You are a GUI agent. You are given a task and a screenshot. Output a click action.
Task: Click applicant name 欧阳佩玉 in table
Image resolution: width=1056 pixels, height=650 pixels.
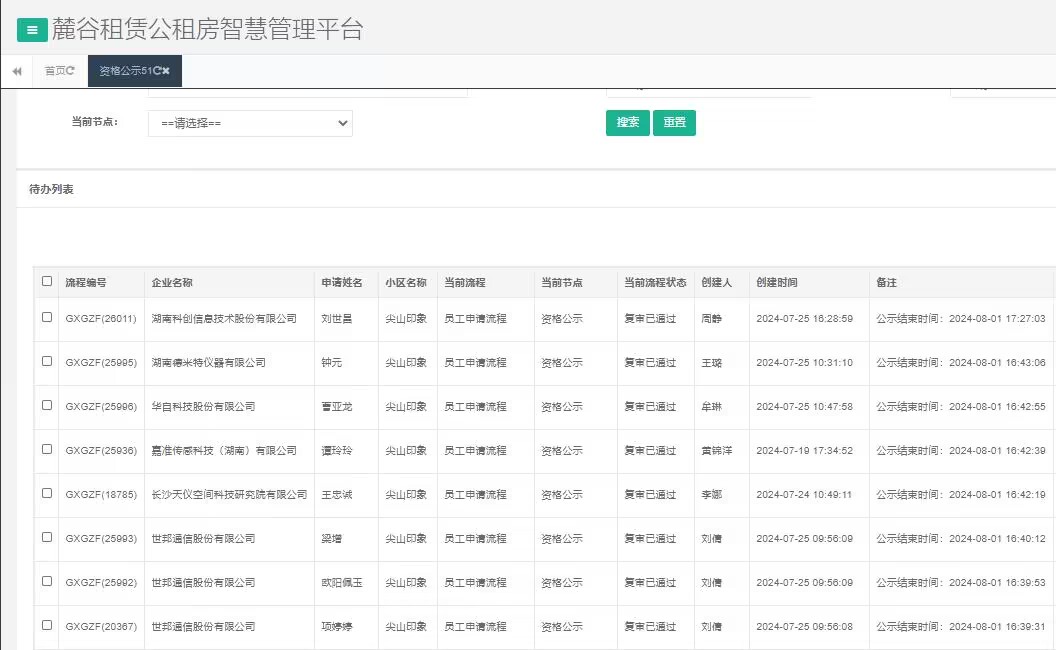(x=341, y=583)
